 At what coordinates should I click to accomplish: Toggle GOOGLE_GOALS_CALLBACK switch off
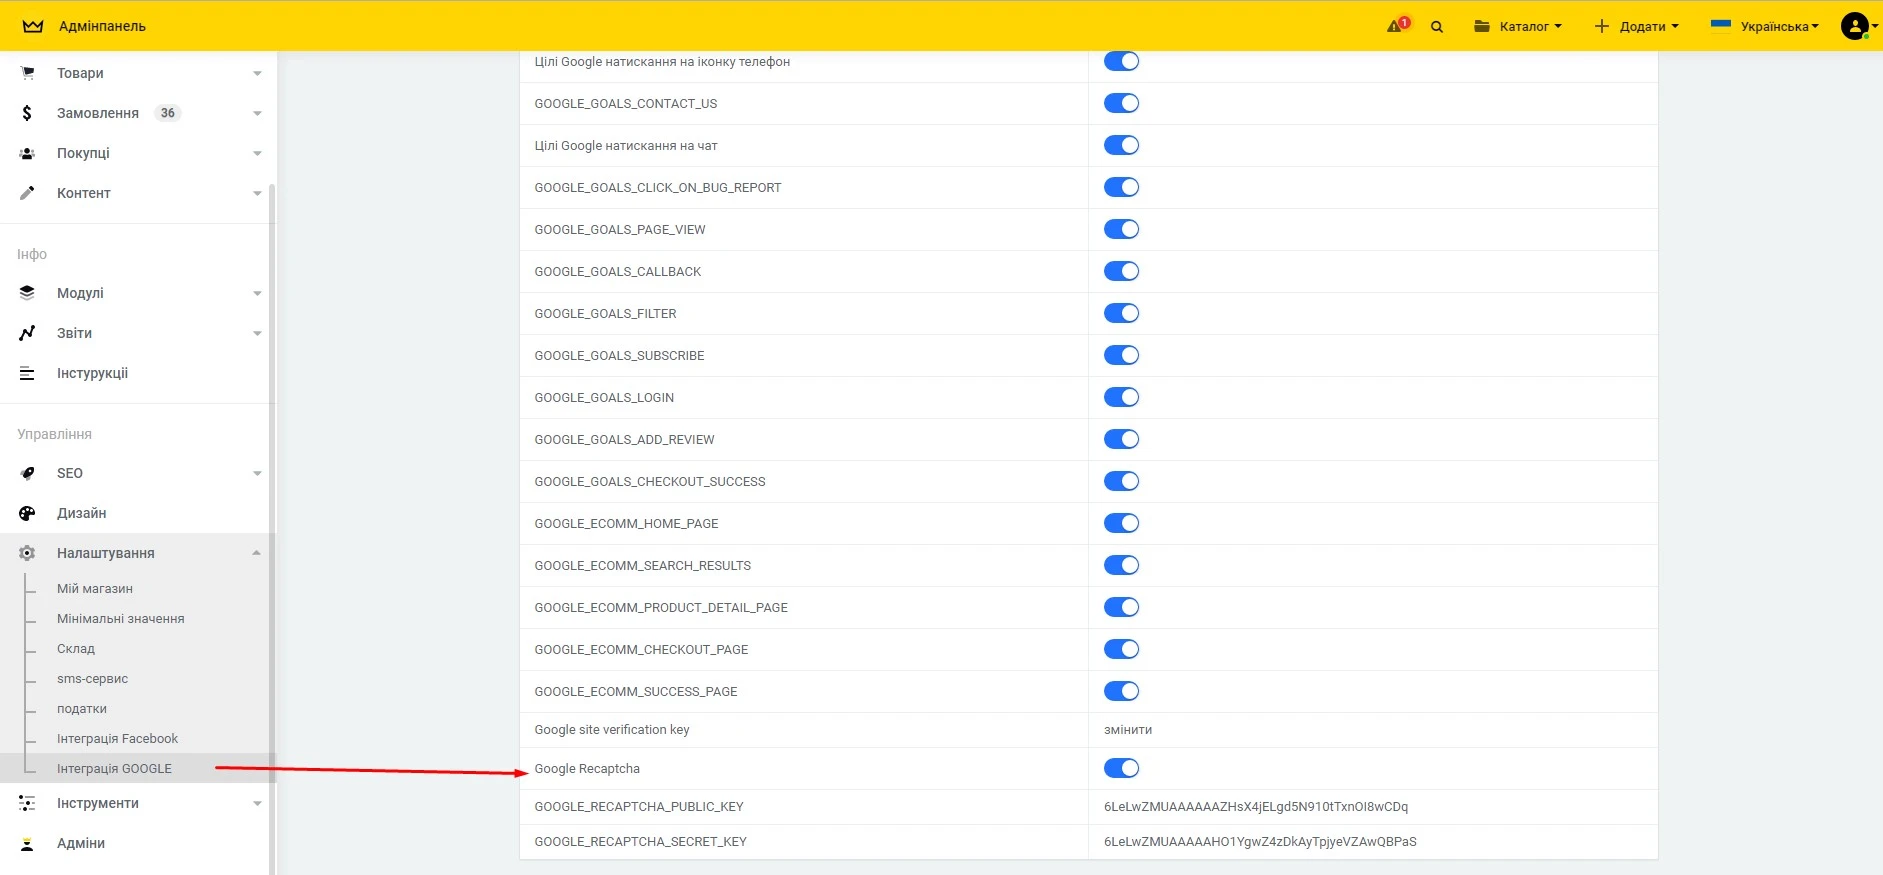click(x=1121, y=271)
